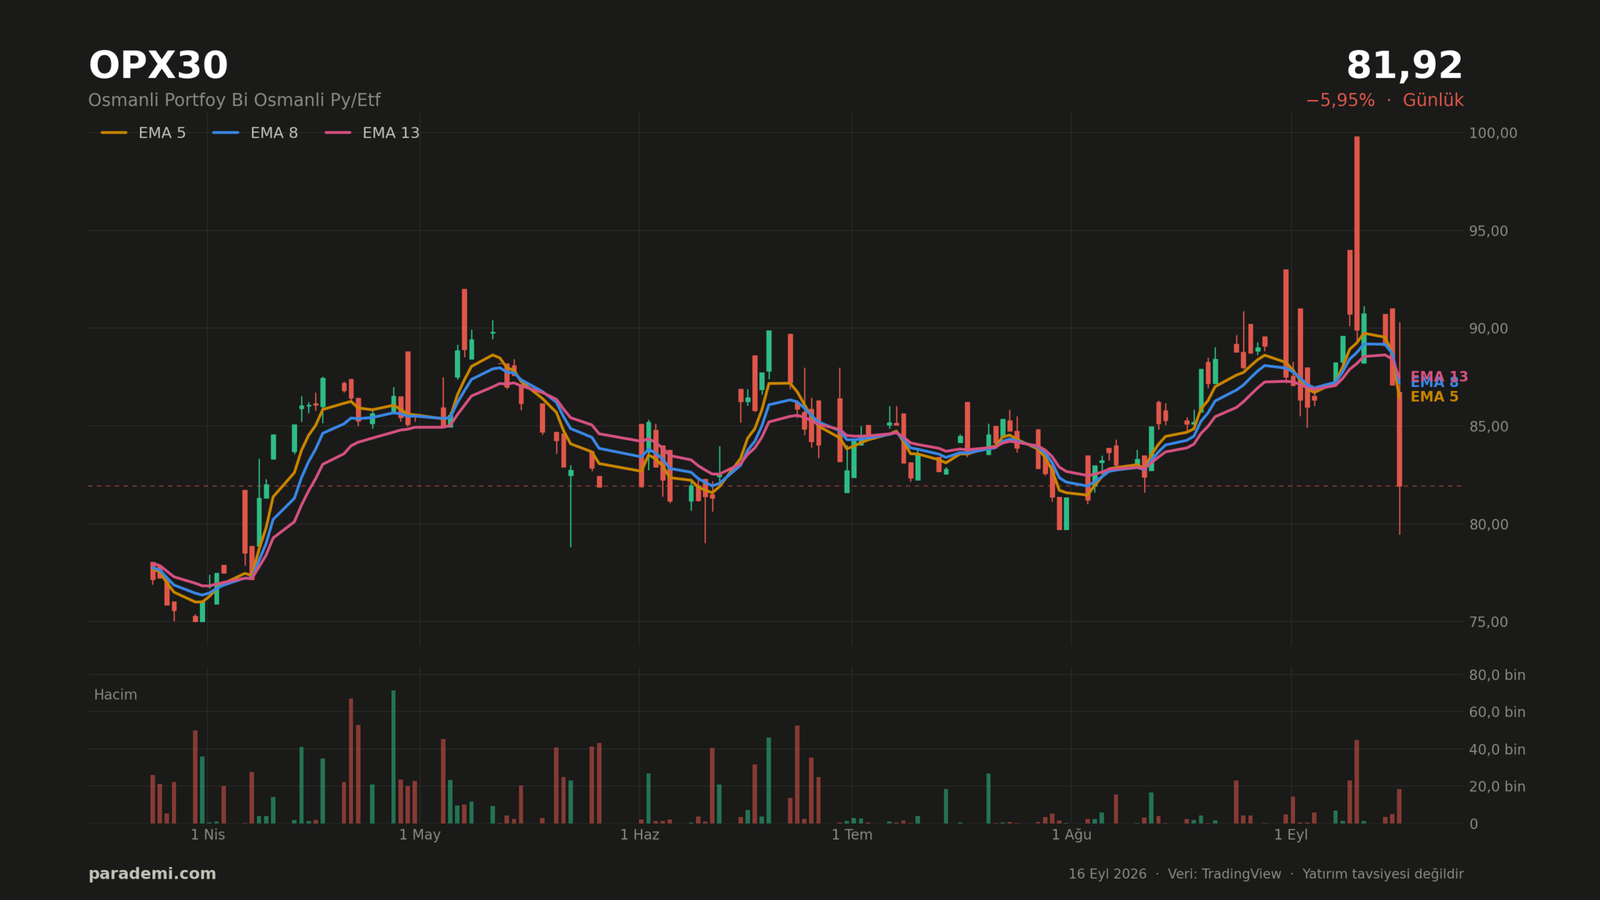Click the 40,0 bin volume axis label
1600x900 pixels.
pos(1497,750)
